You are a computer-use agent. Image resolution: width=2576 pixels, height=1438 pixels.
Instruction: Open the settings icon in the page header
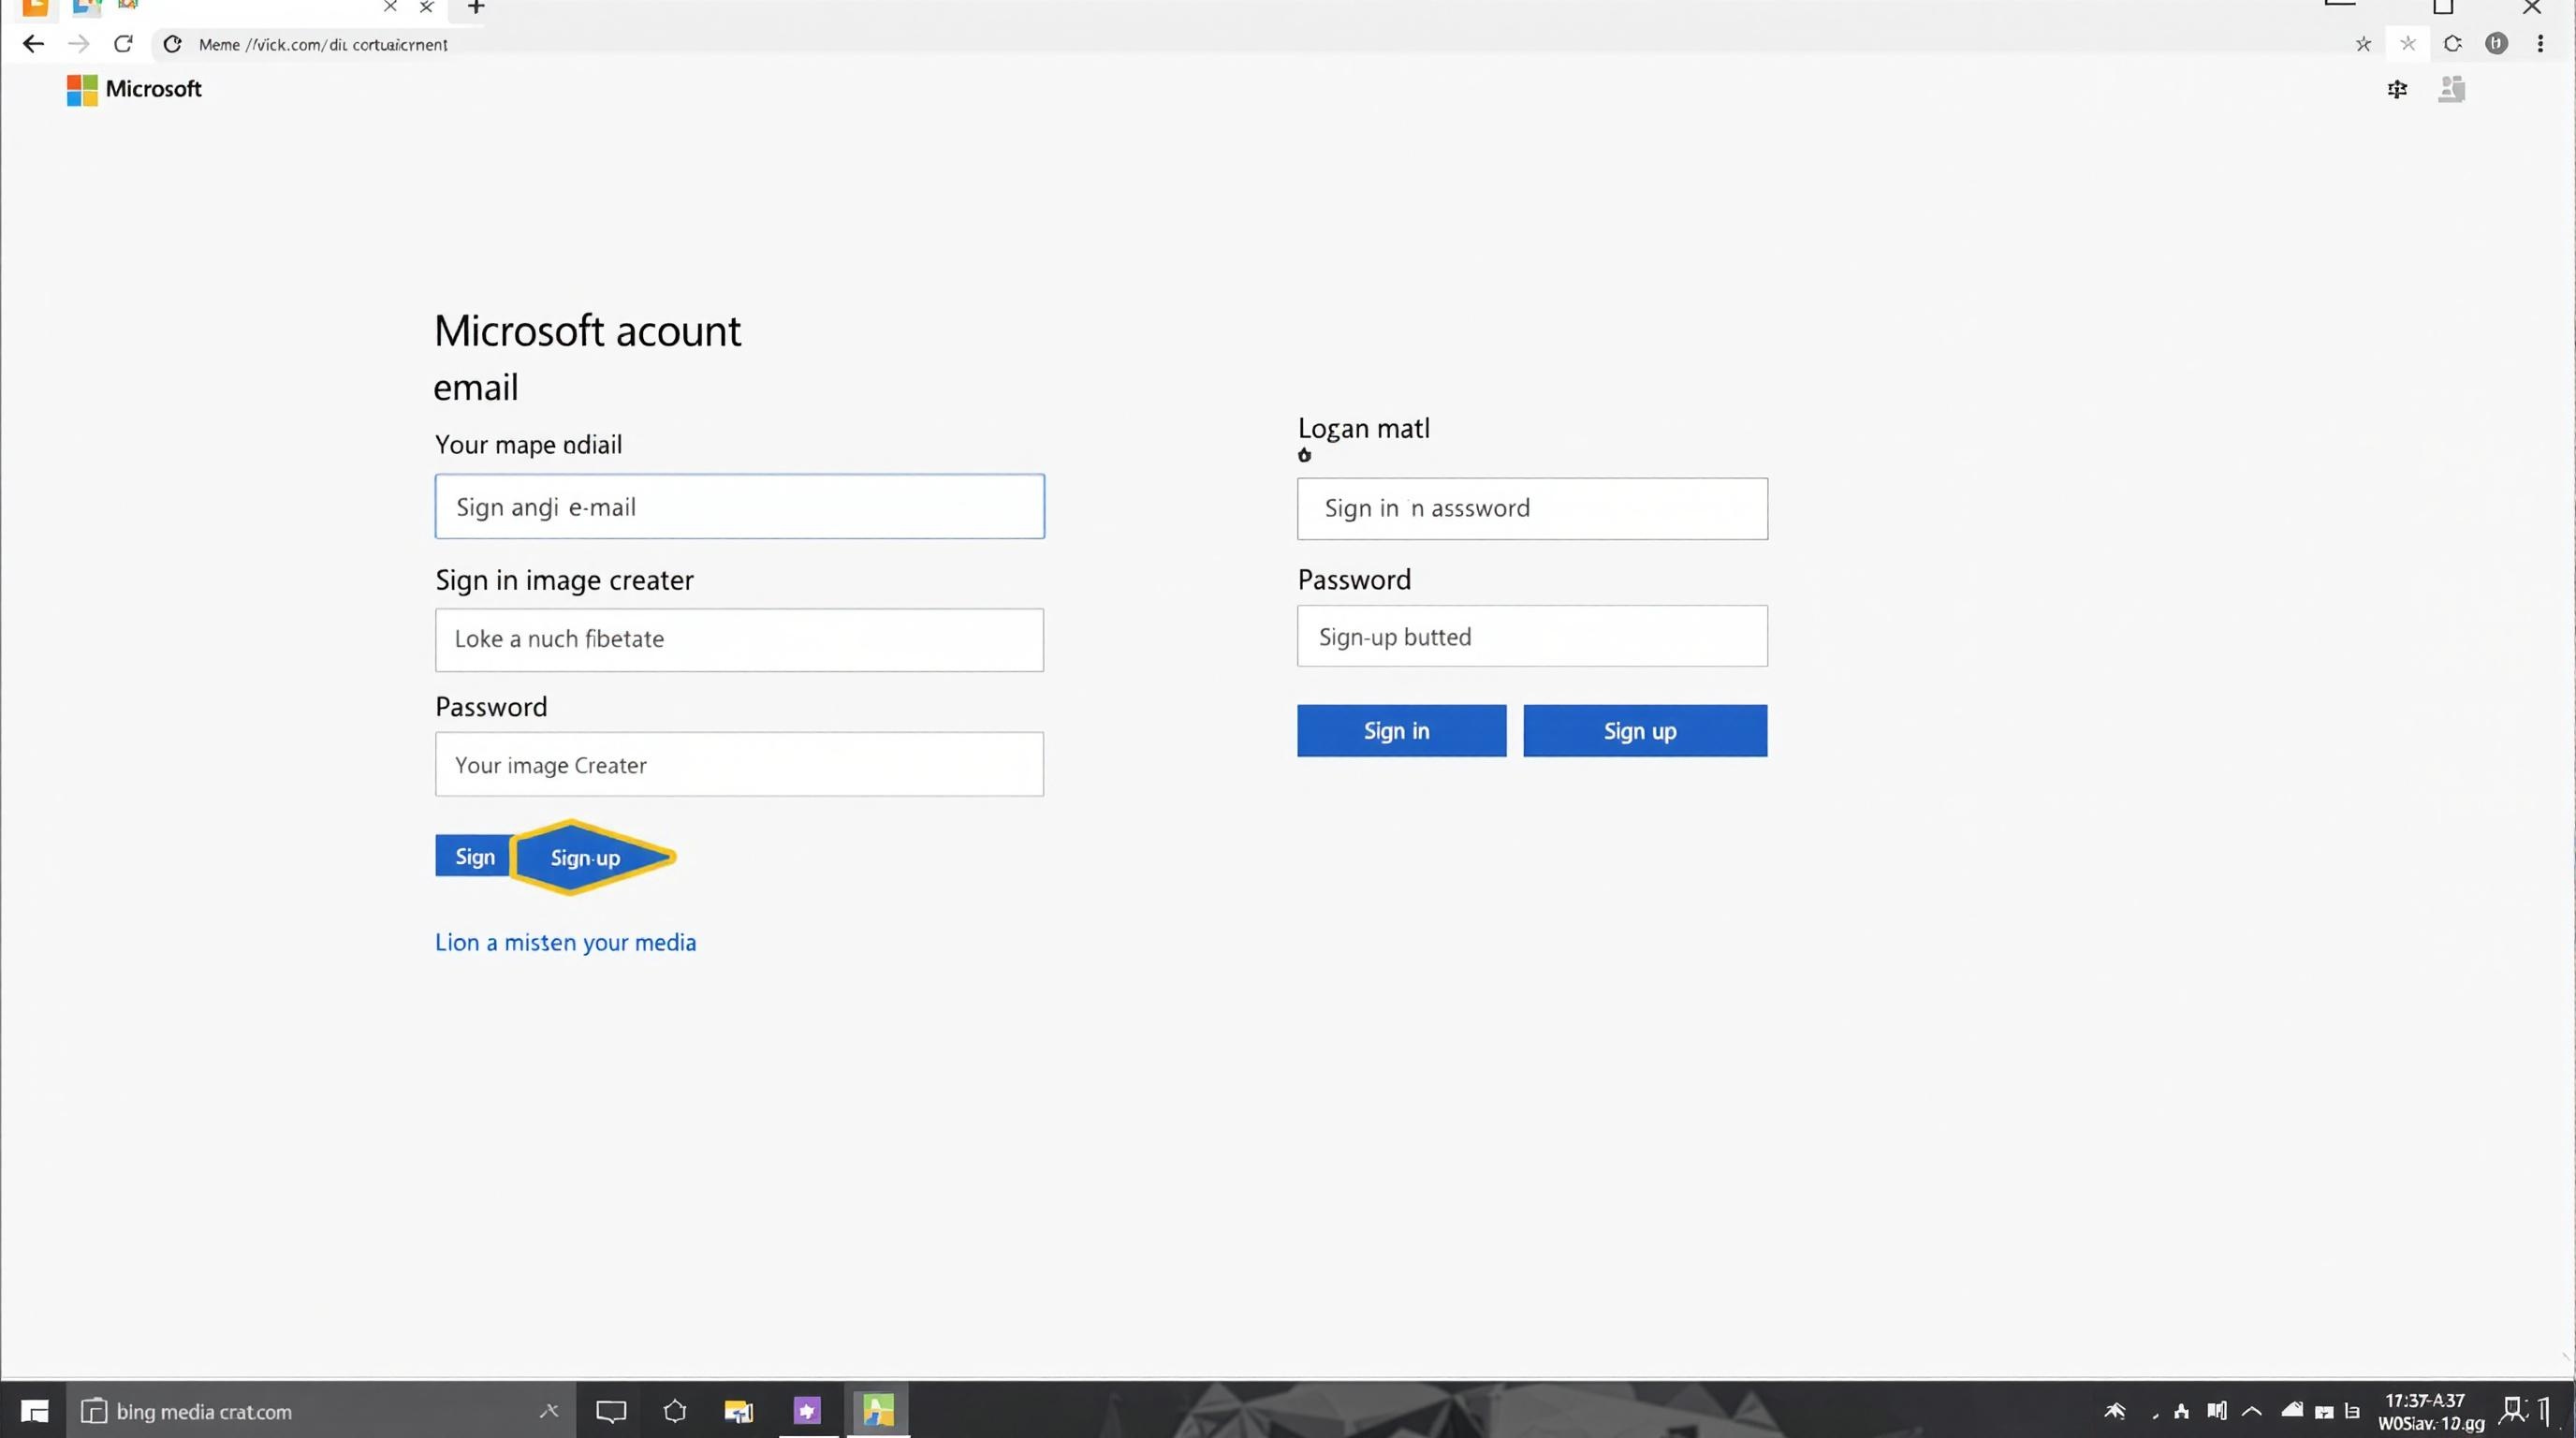click(2397, 89)
